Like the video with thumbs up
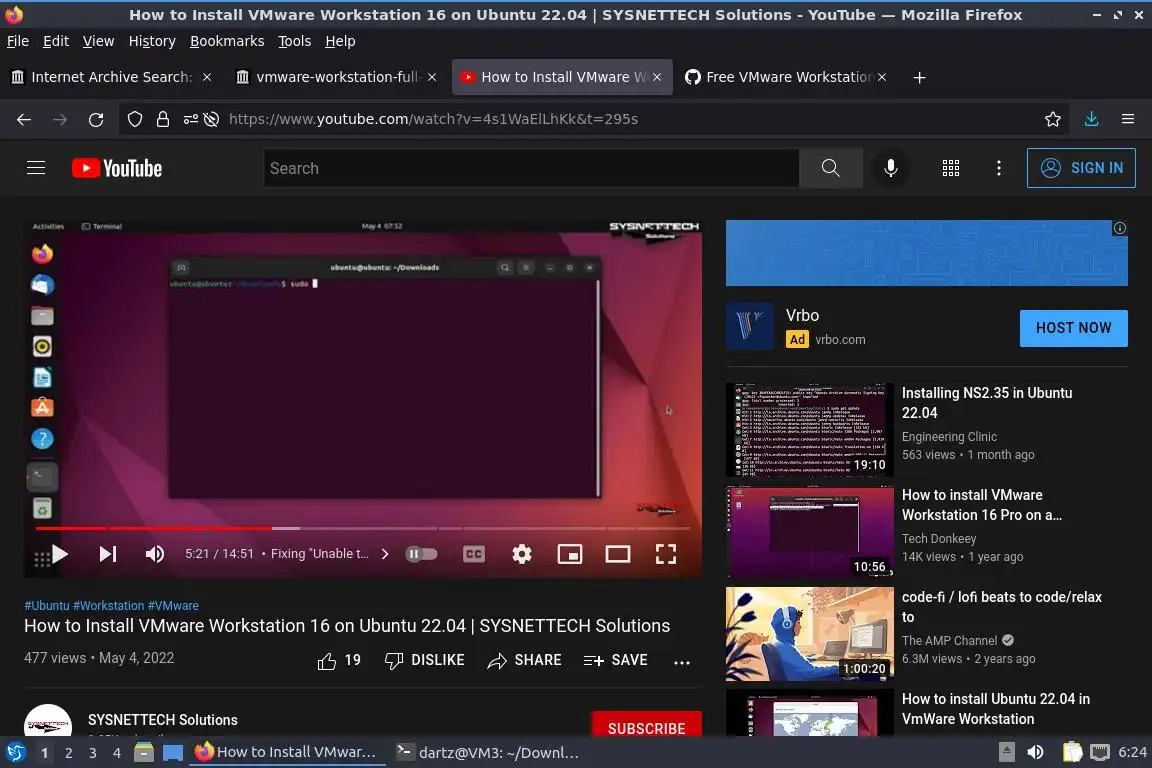This screenshot has width=1152, height=768. click(339, 661)
